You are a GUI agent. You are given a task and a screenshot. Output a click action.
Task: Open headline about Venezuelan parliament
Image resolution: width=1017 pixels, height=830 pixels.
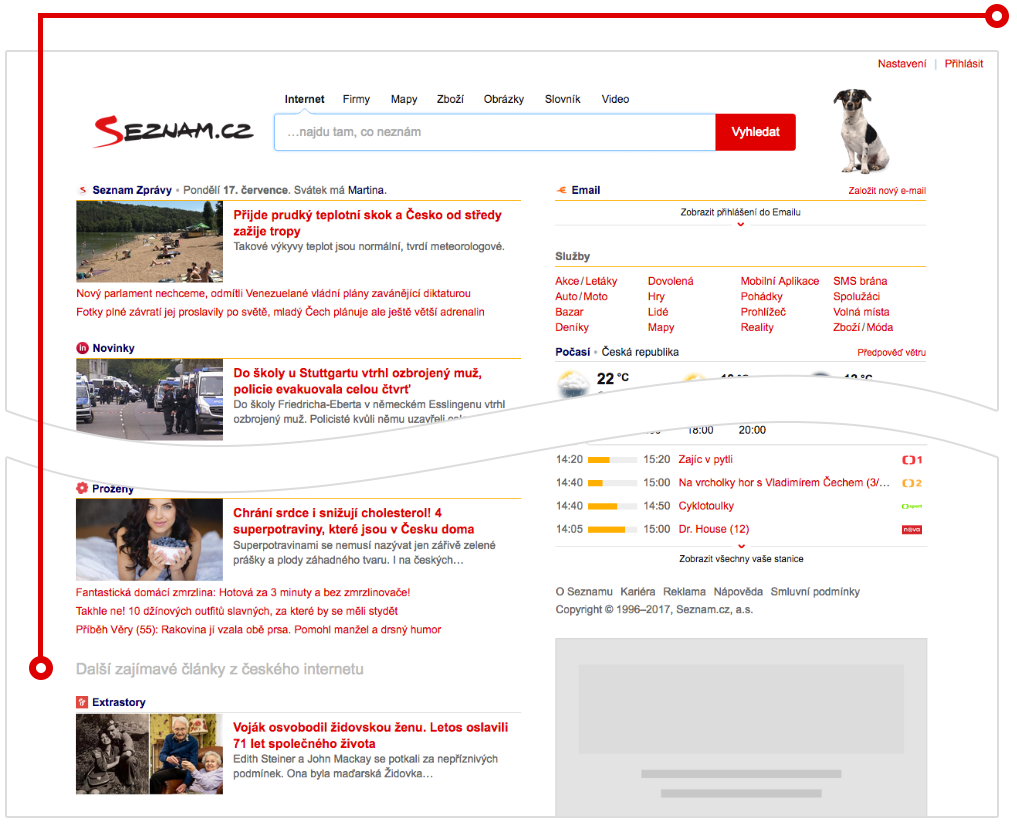pyautogui.click(x=274, y=294)
